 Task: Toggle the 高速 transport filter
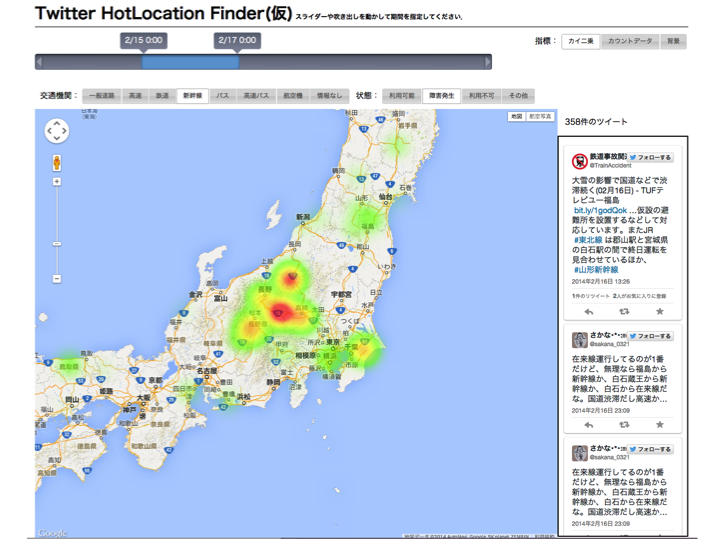(135, 96)
